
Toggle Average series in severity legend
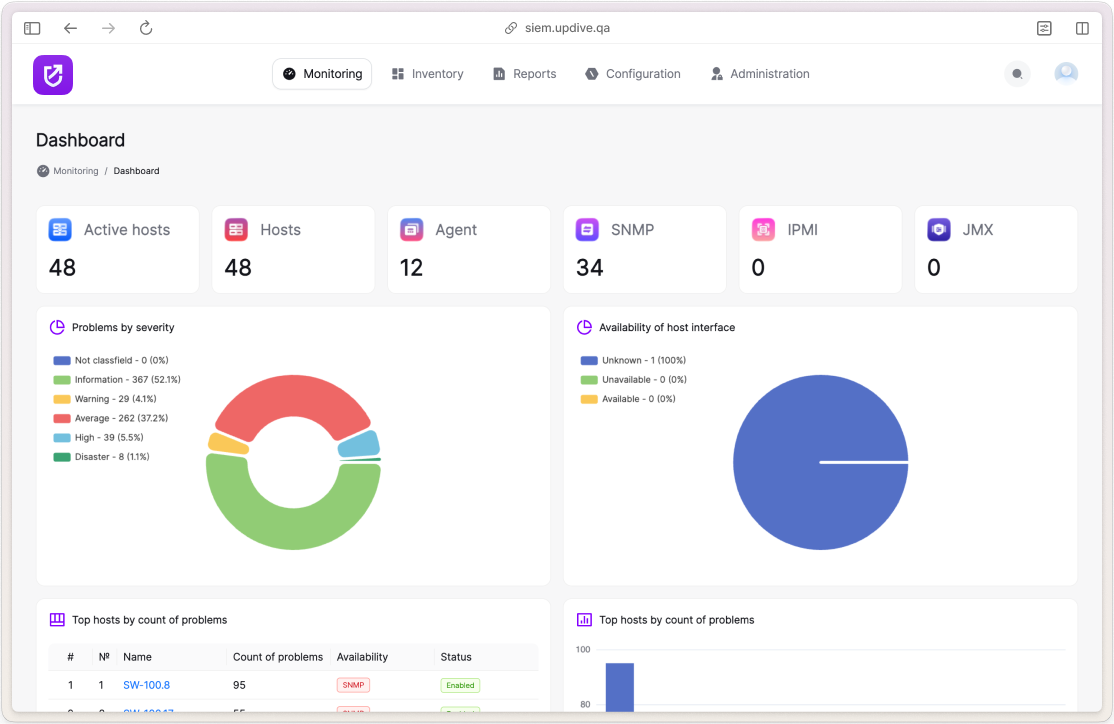[x=111, y=418]
